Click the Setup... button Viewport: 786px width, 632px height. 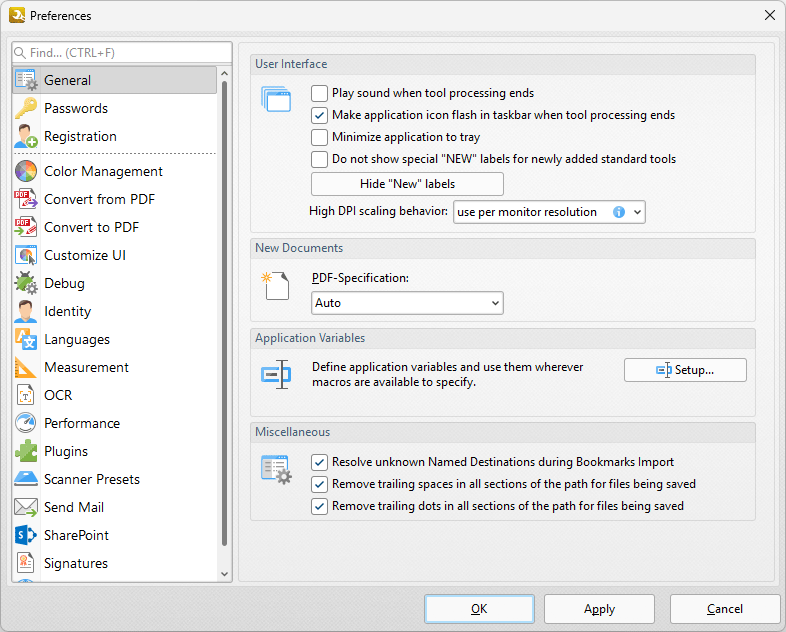(685, 370)
